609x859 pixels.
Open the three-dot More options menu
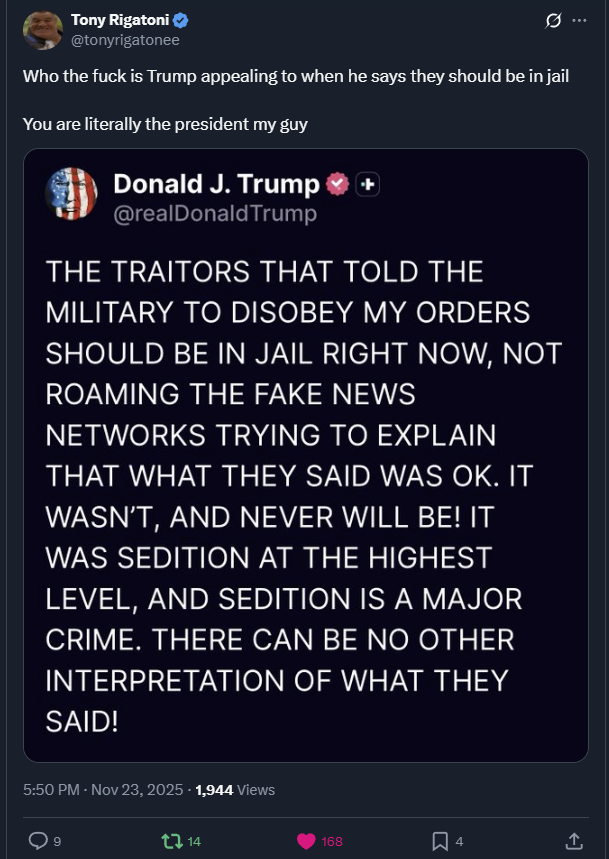[579, 21]
